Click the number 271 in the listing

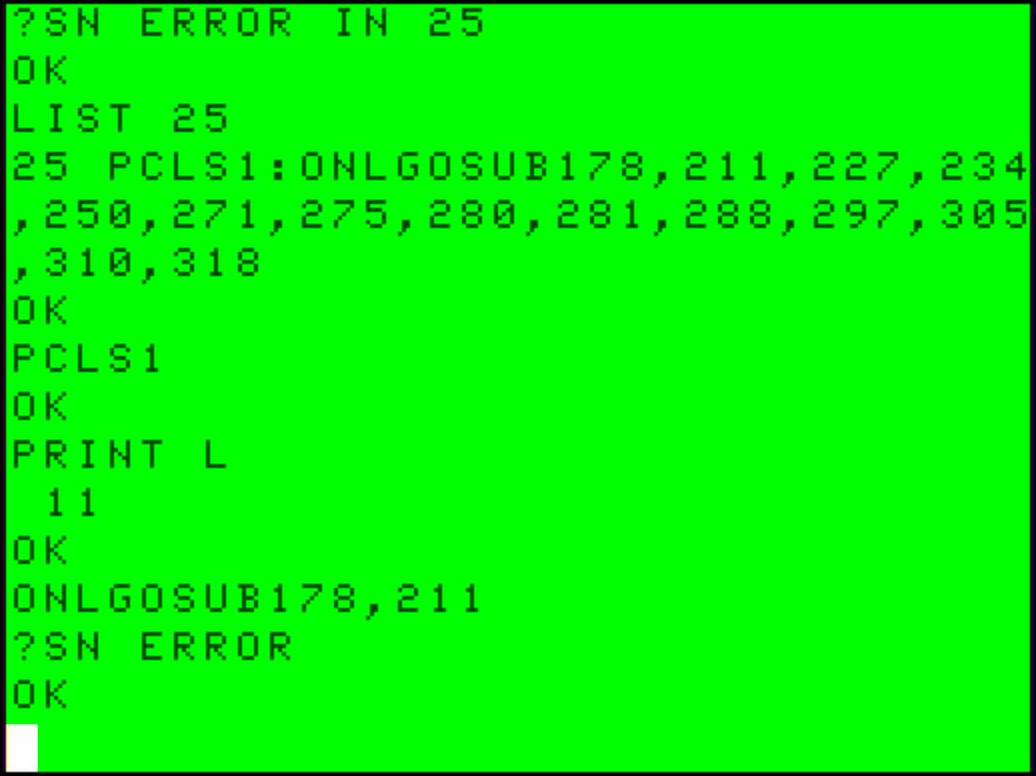click(x=216, y=215)
